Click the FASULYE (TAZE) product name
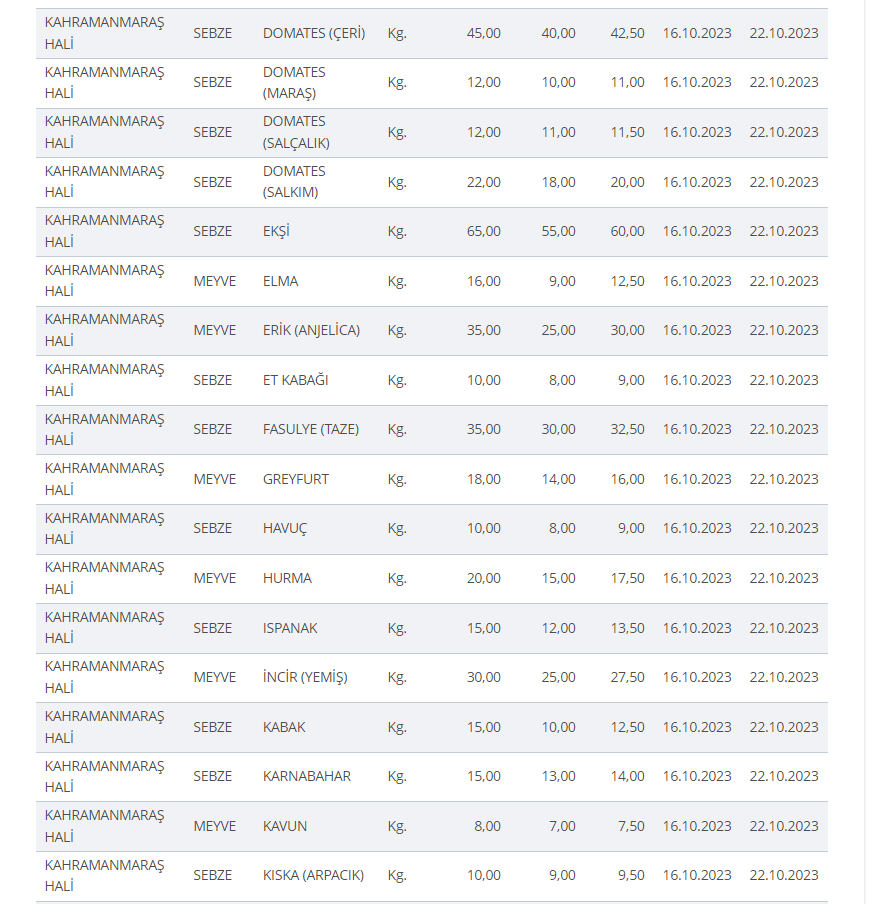This screenshot has width=872, height=904. (x=310, y=429)
